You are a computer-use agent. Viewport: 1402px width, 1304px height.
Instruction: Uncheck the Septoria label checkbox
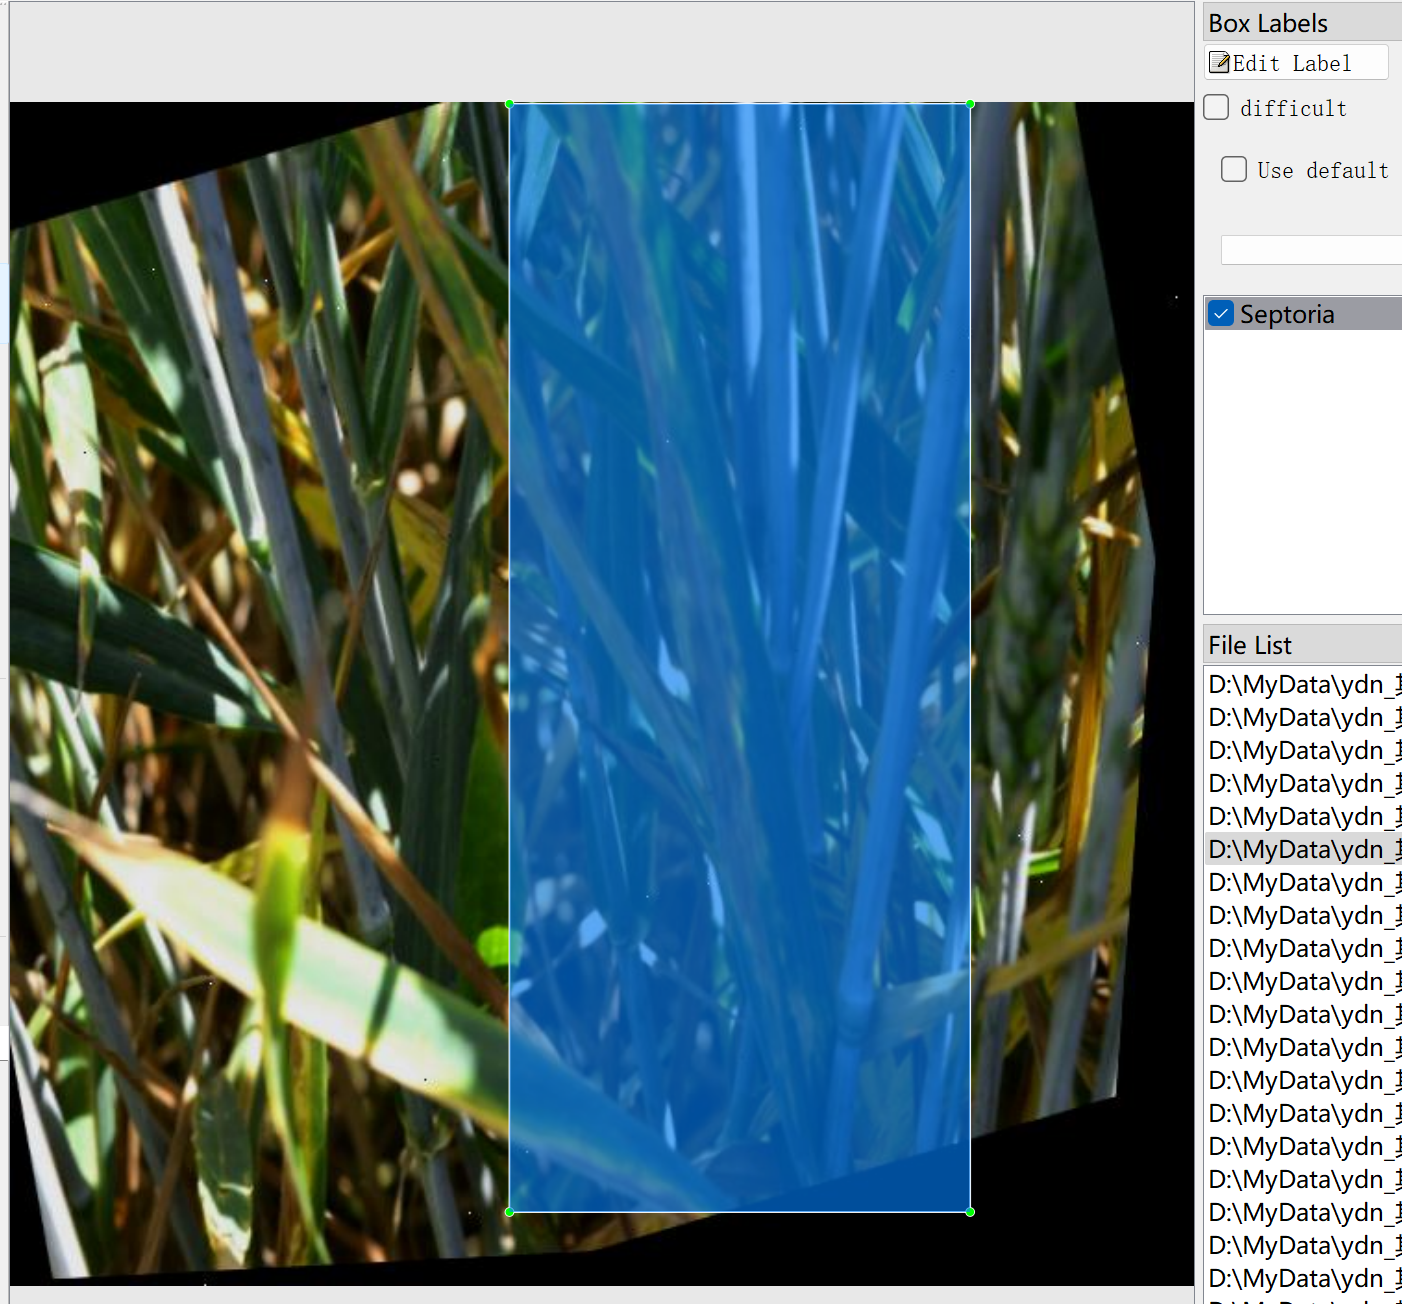[x=1221, y=314]
